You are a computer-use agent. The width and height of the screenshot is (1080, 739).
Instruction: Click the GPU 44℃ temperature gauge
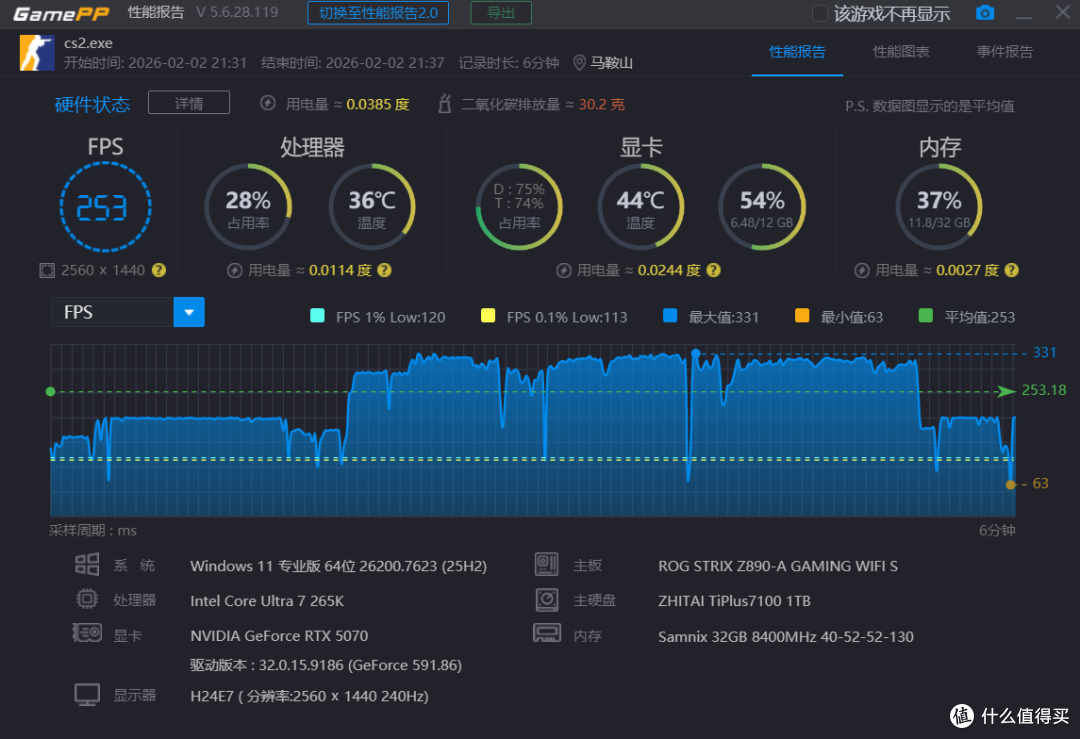[641, 207]
